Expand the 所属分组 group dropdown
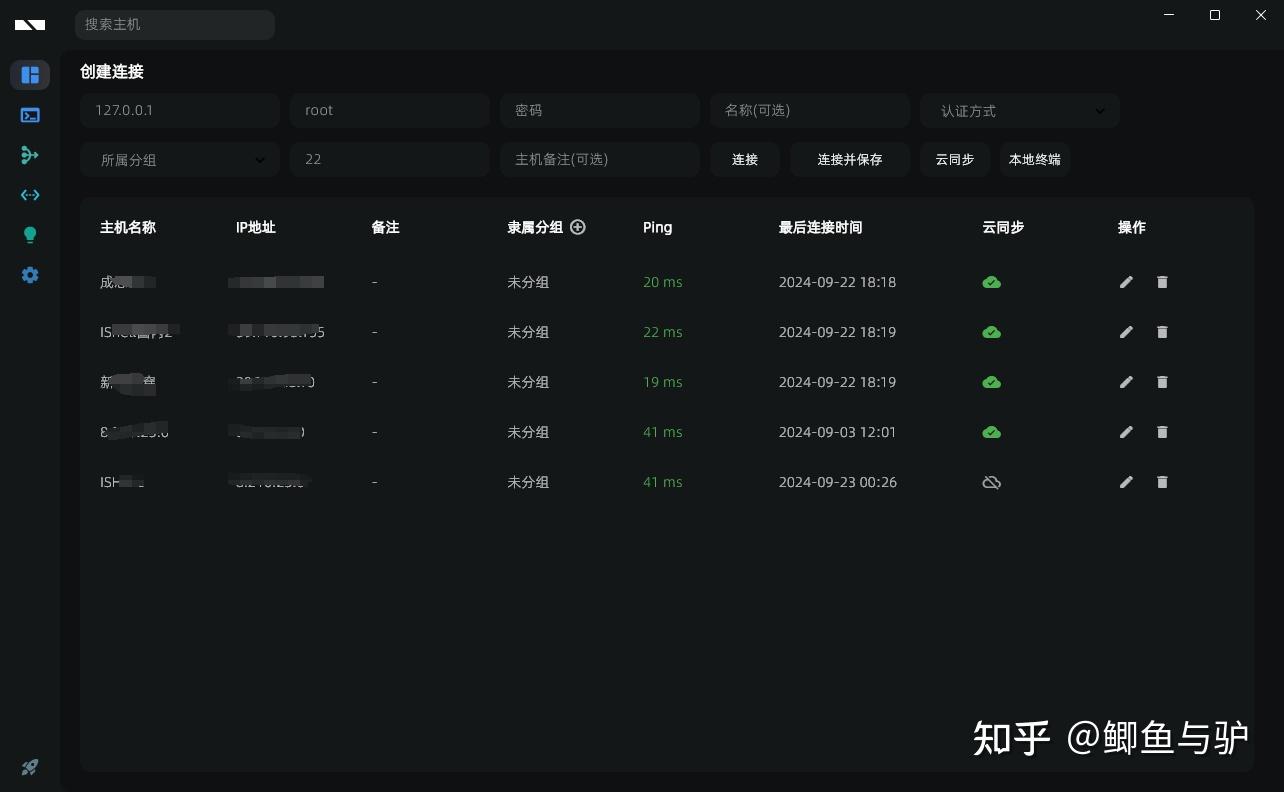 point(179,159)
